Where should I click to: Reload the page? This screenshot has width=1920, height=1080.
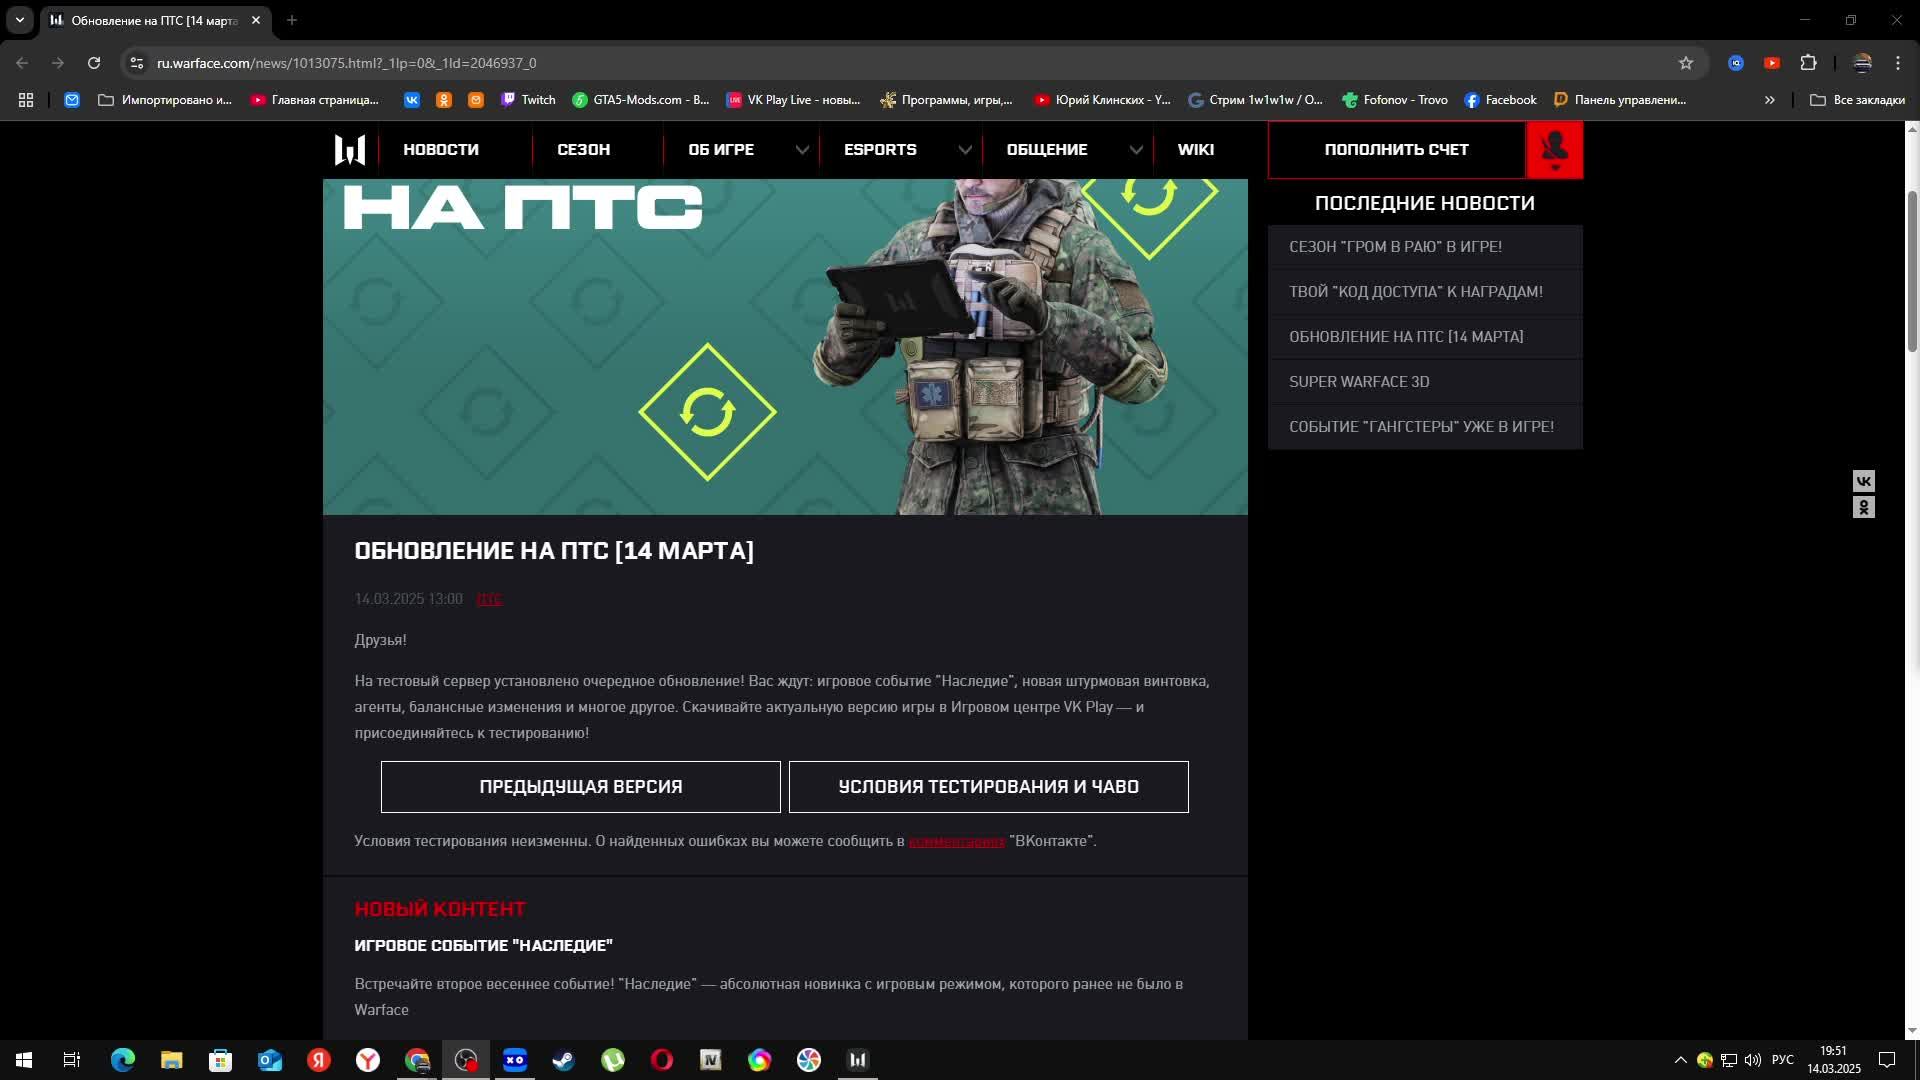coord(94,63)
